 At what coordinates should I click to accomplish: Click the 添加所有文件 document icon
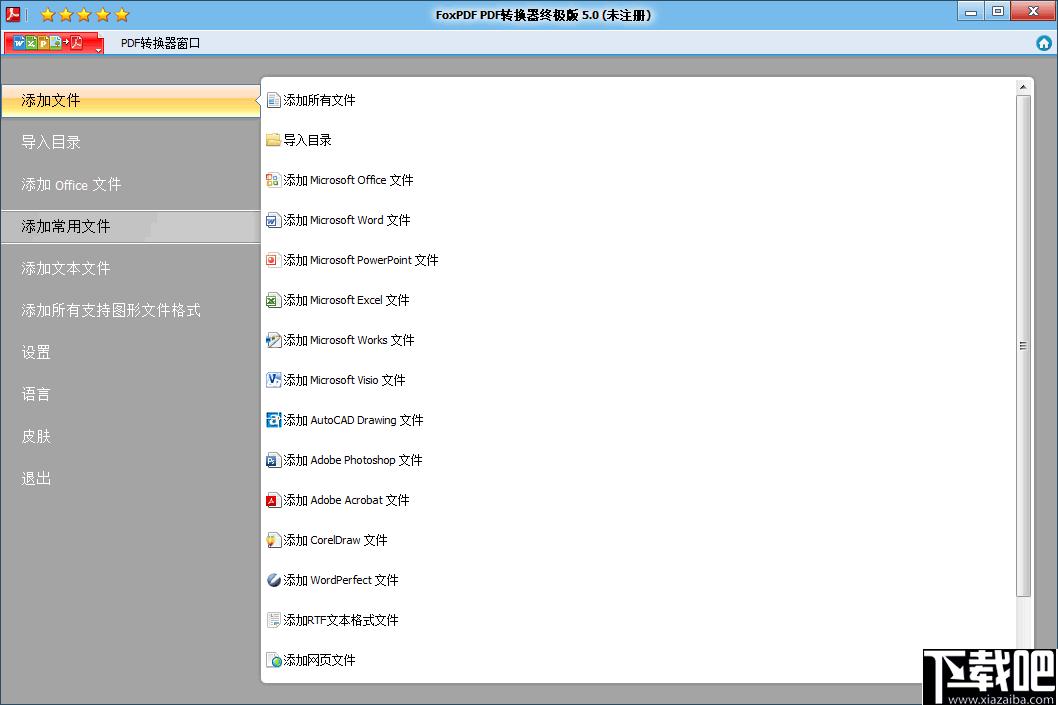[273, 101]
